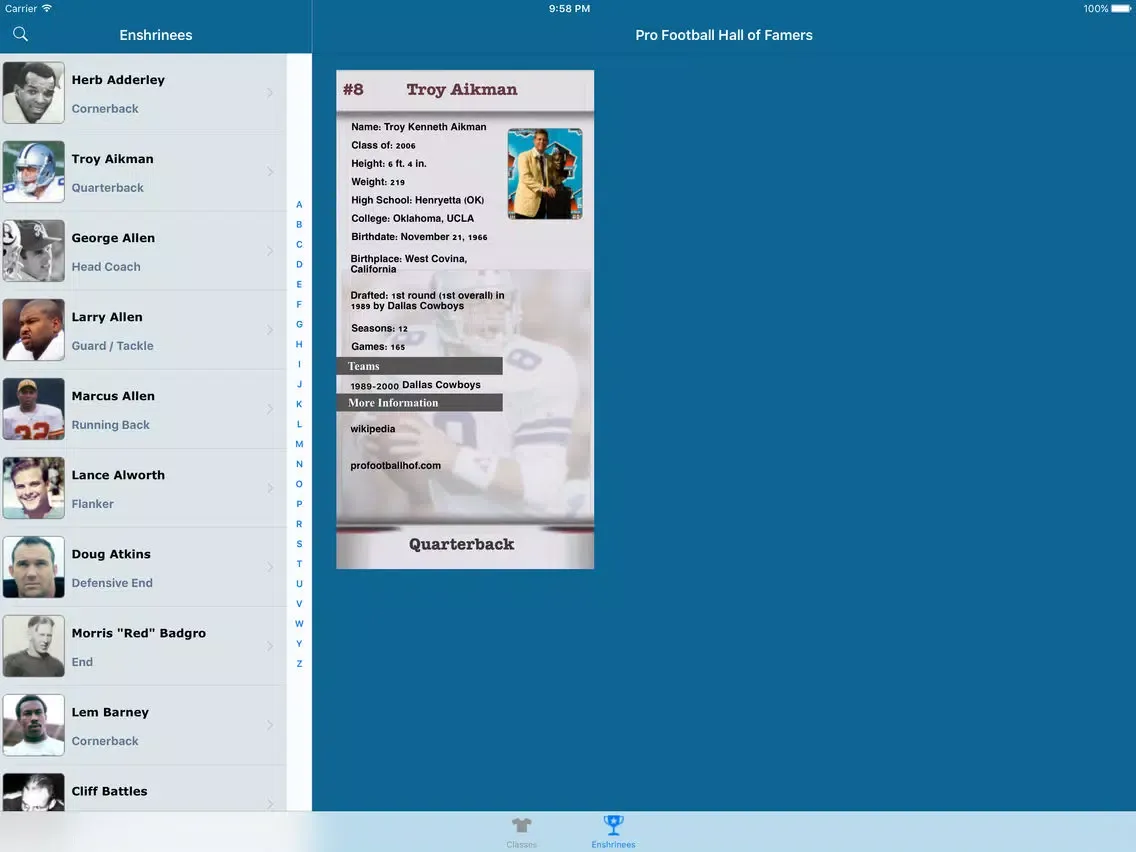The width and height of the screenshot is (1136, 852).
Task: Click Birthdate: November 21, 1966 line
Action: [419, 237]
